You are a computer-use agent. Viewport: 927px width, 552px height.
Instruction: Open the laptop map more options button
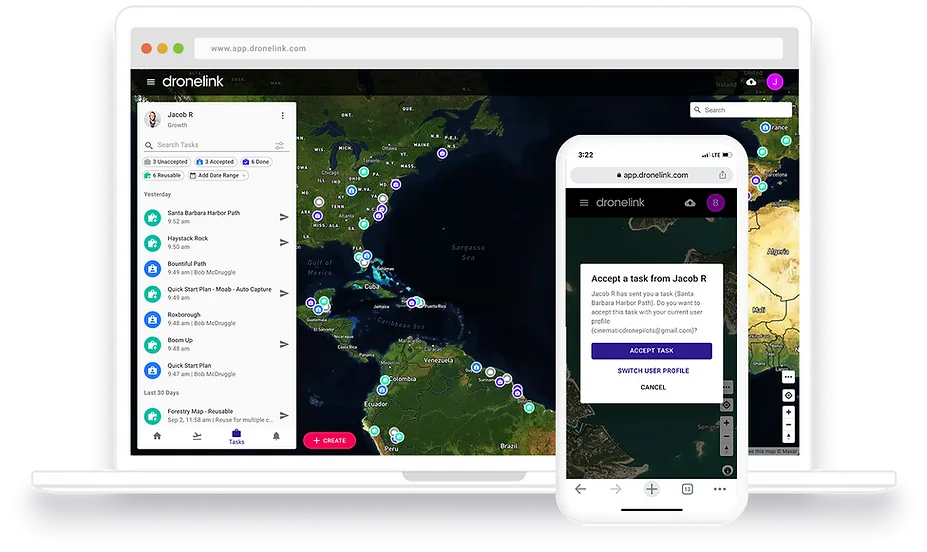click(788, 377)
